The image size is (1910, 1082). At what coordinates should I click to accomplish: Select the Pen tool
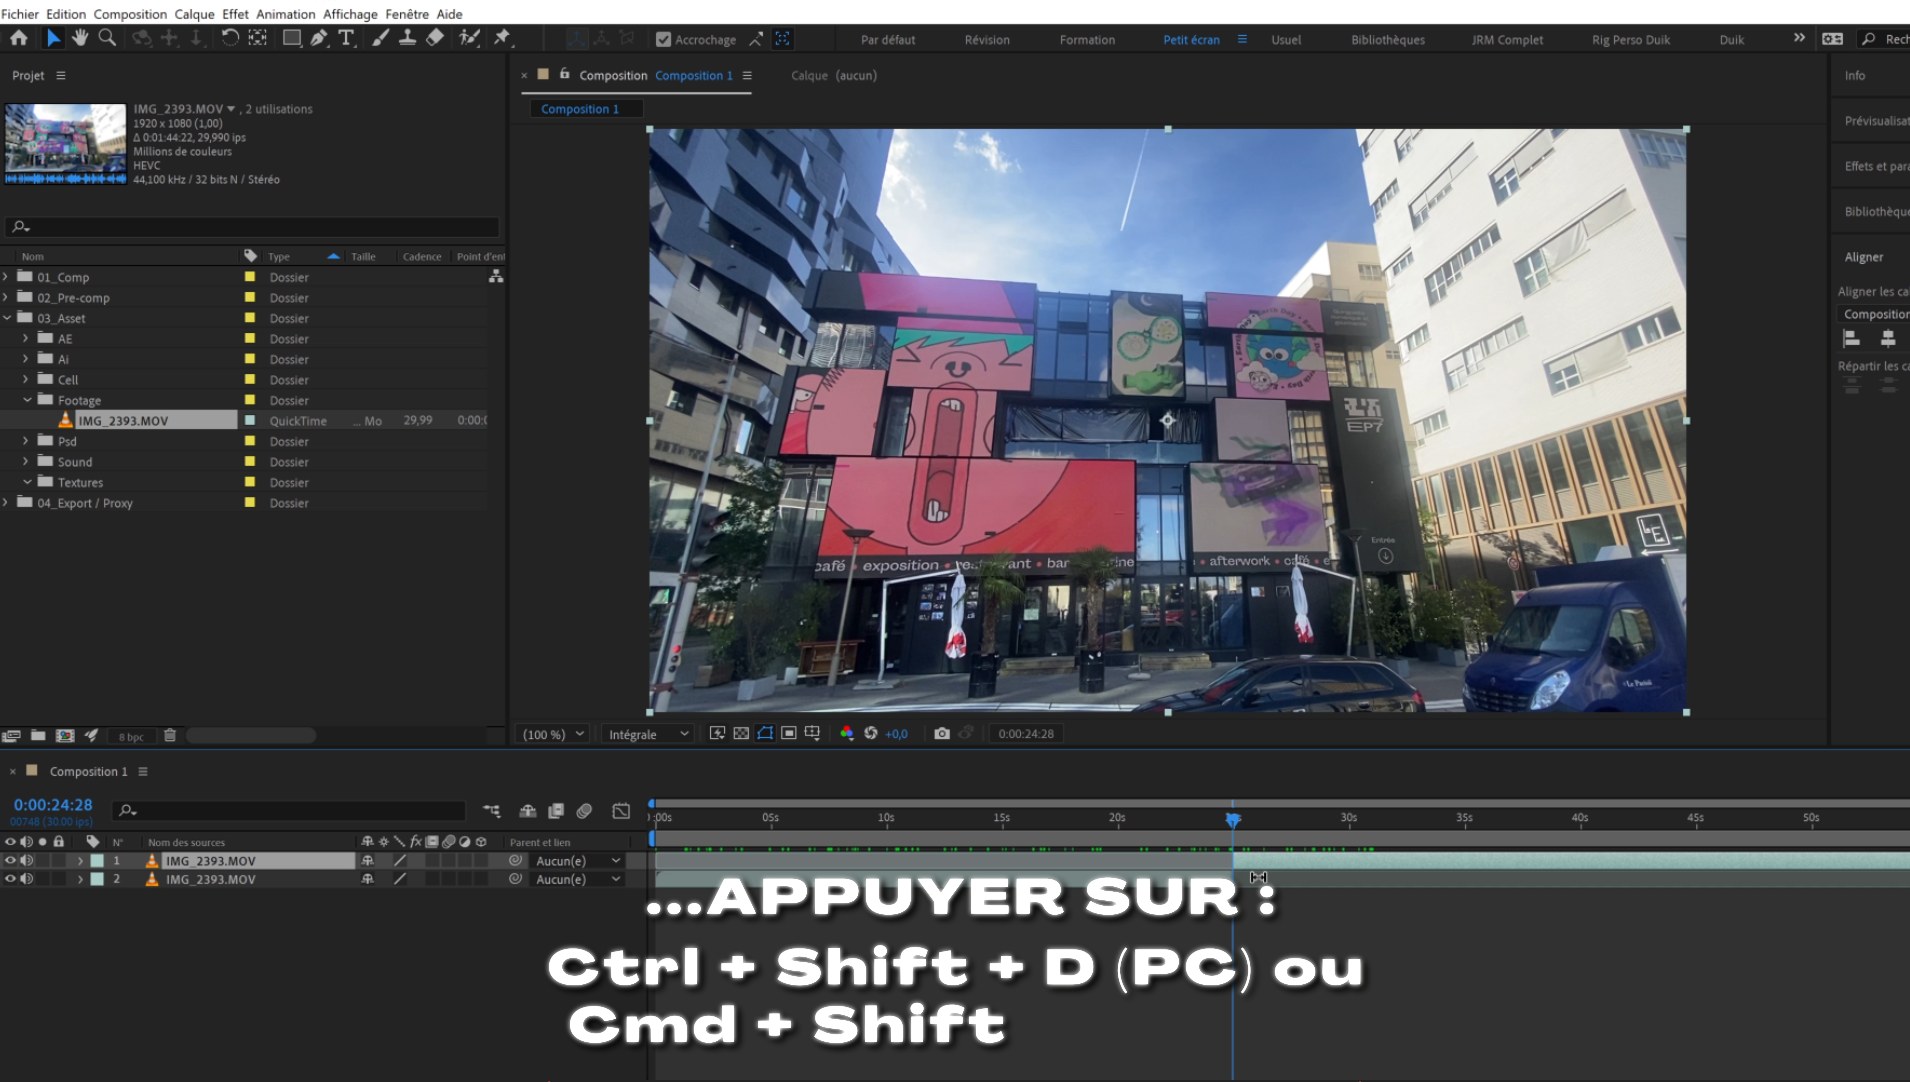pos(319,38)
